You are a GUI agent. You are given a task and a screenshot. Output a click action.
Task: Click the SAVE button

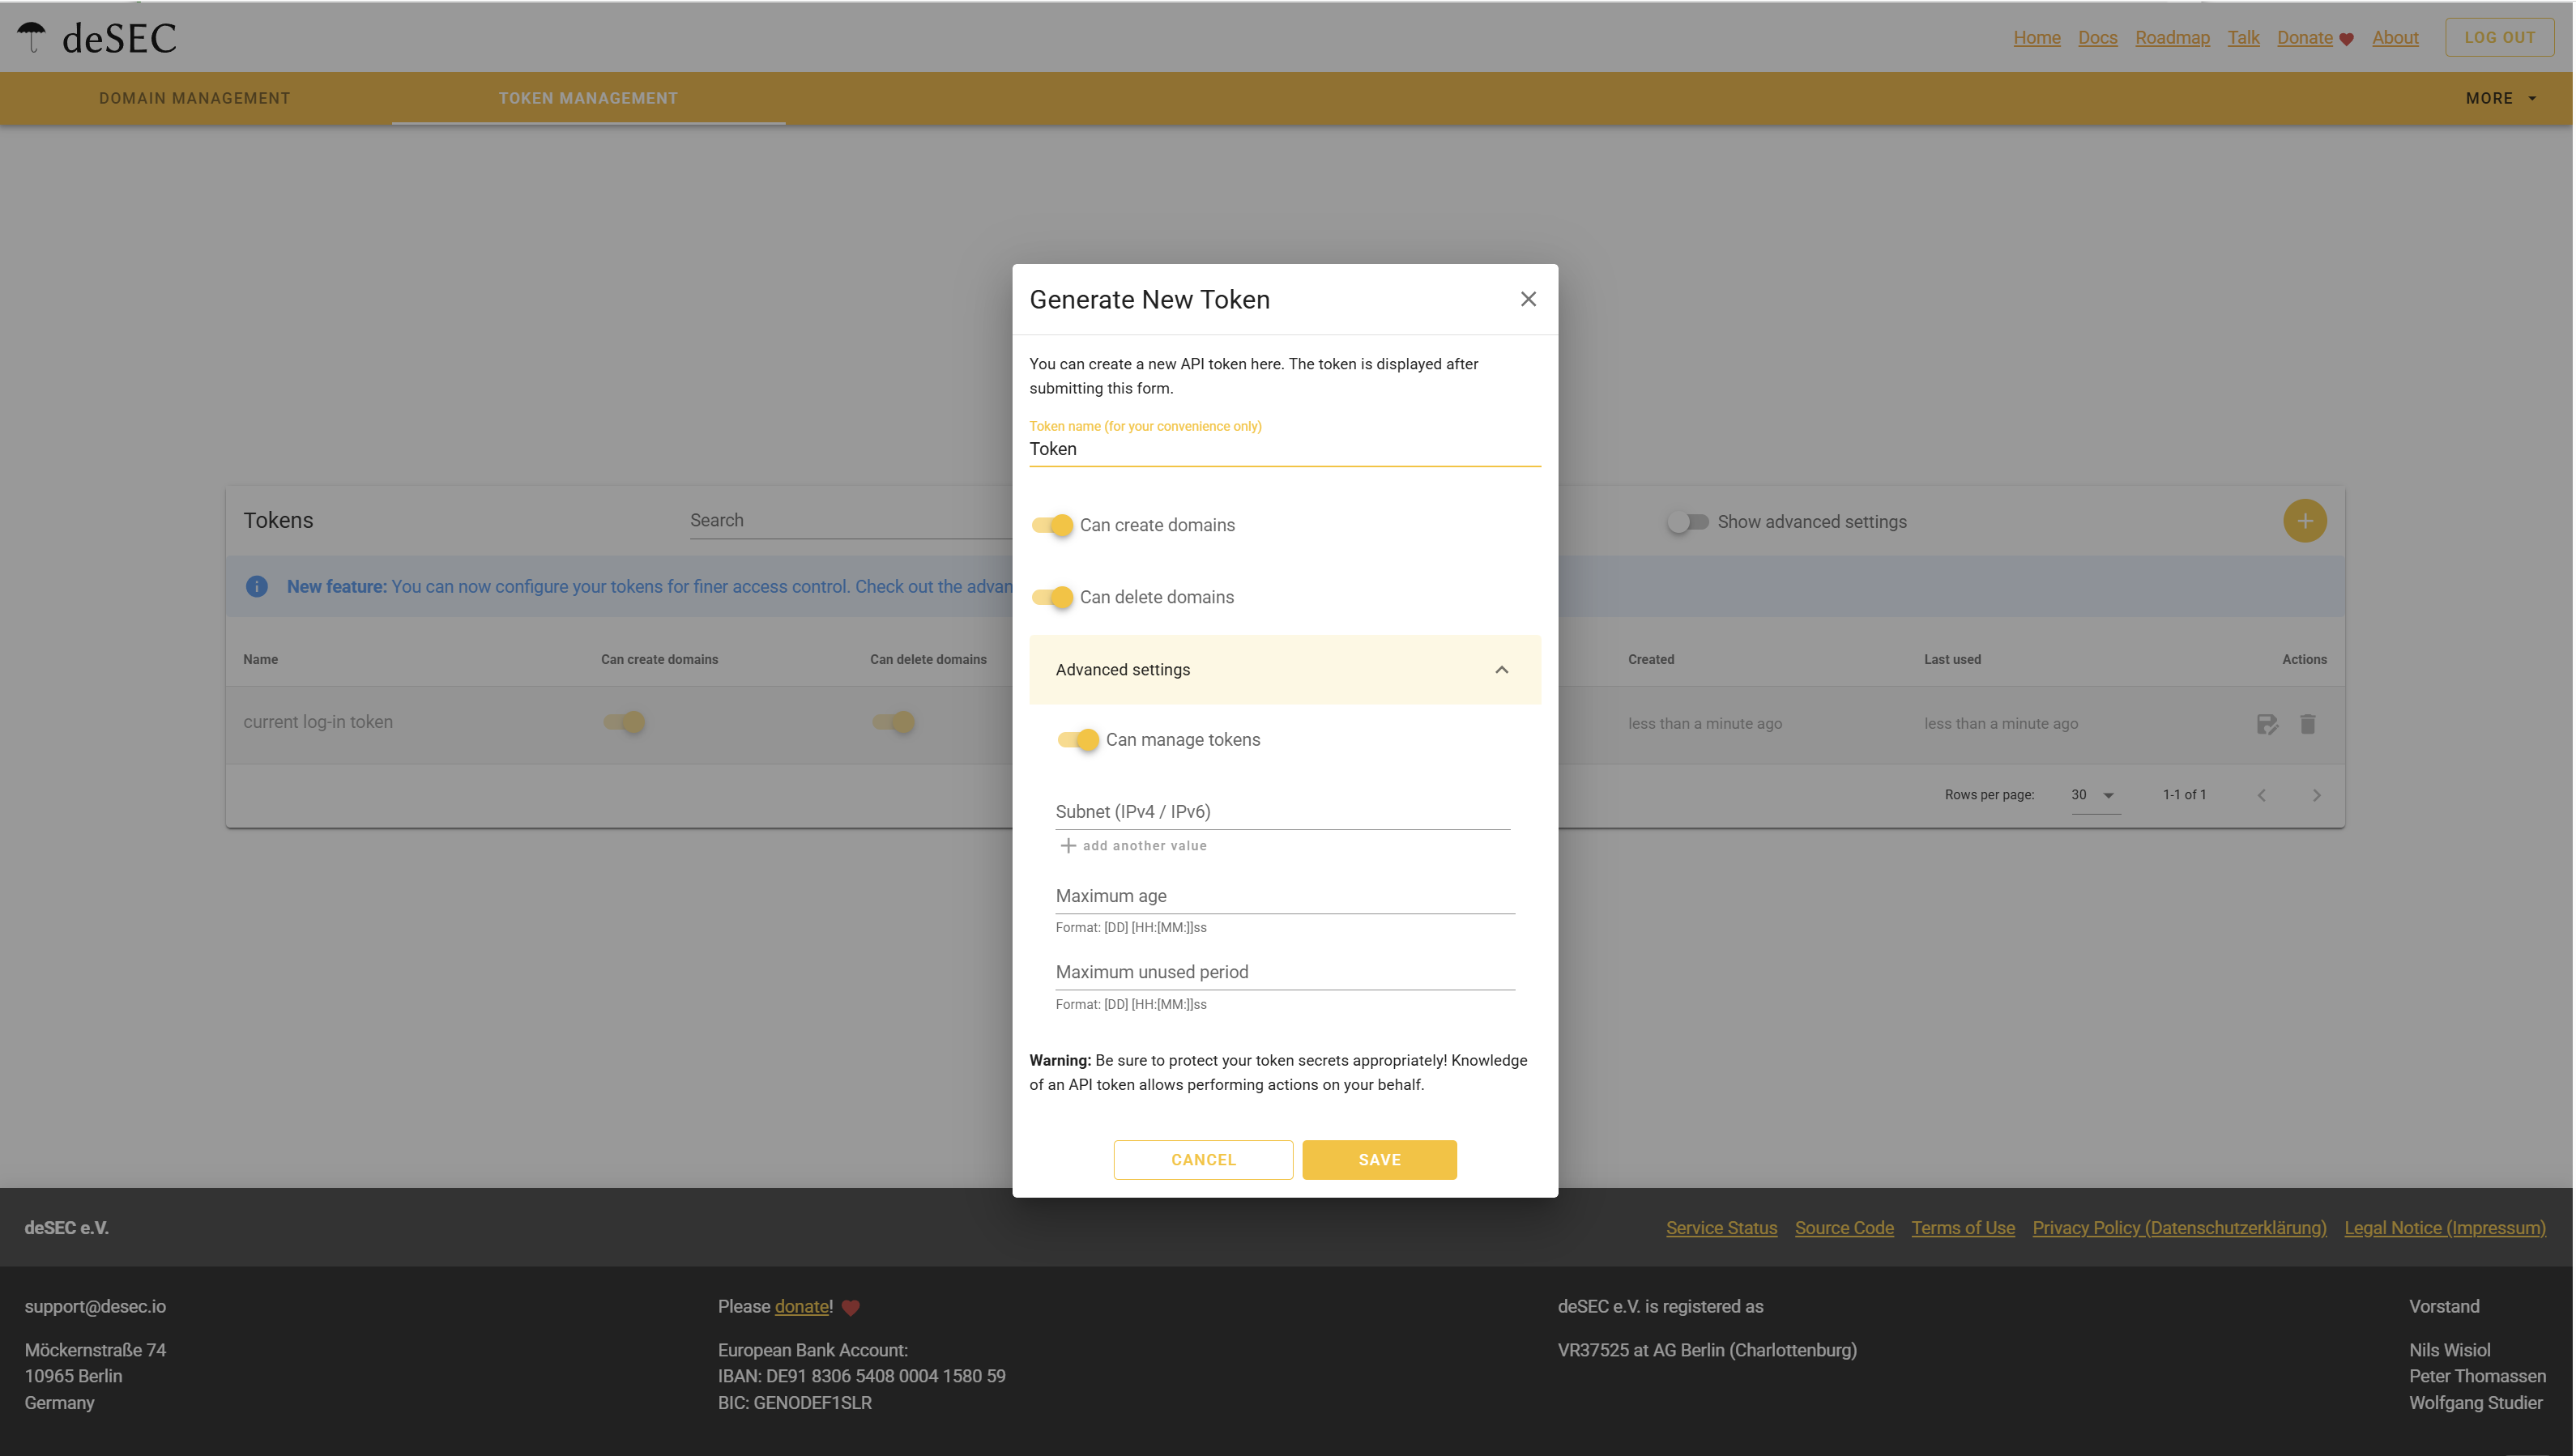coord(1379,1159)
